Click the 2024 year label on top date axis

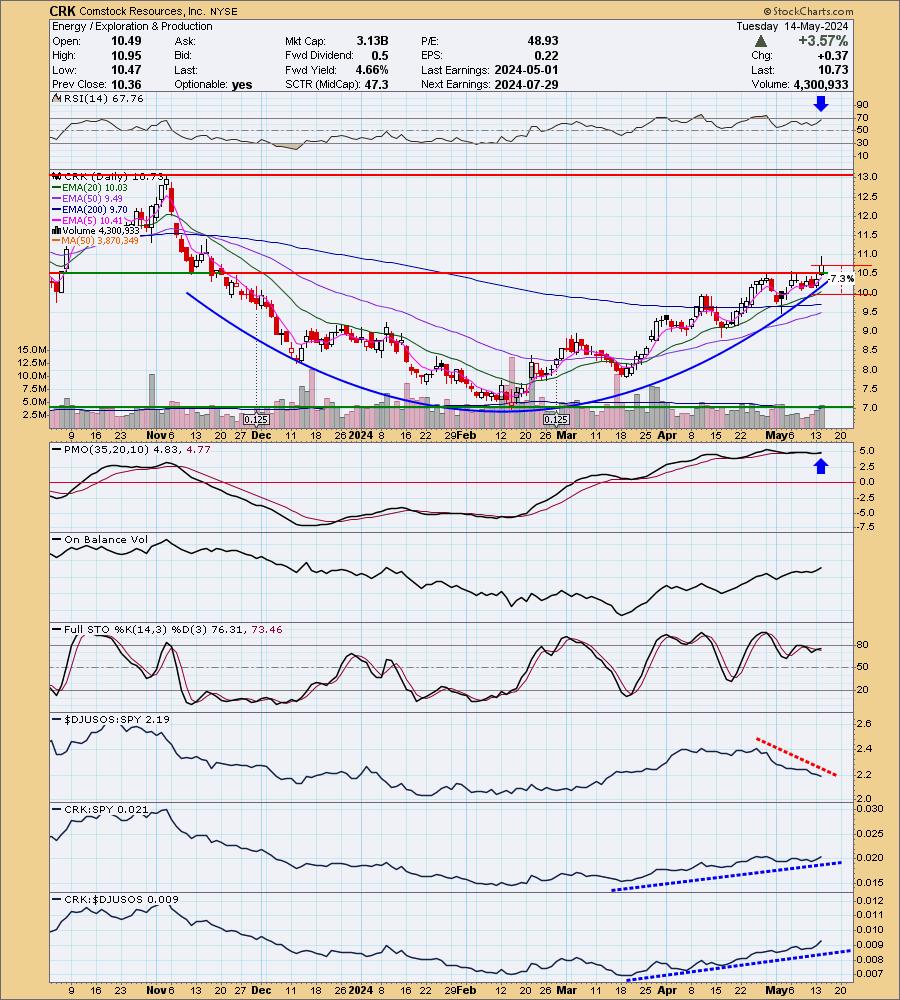tap(360, 436)
